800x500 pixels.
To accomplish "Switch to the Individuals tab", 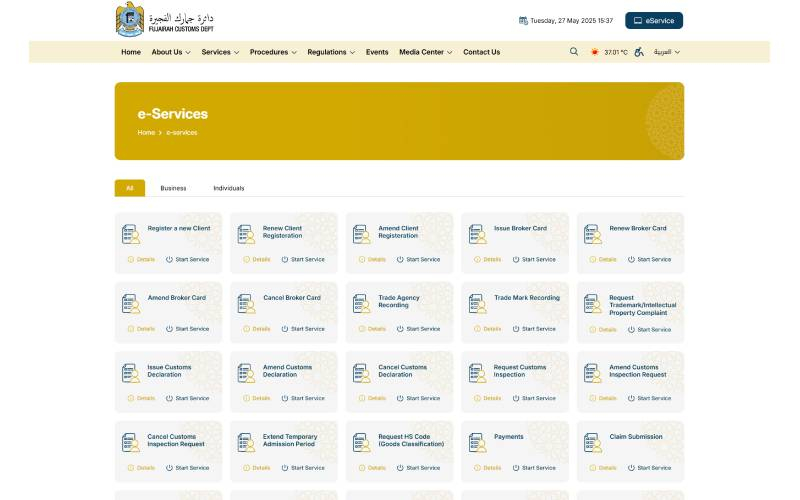I will point(229,188).
